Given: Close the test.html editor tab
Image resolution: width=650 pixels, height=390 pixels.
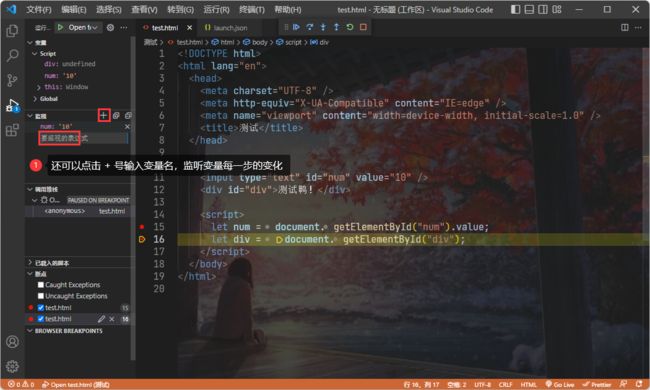Looking at the screenshot, I should point(189,28).
